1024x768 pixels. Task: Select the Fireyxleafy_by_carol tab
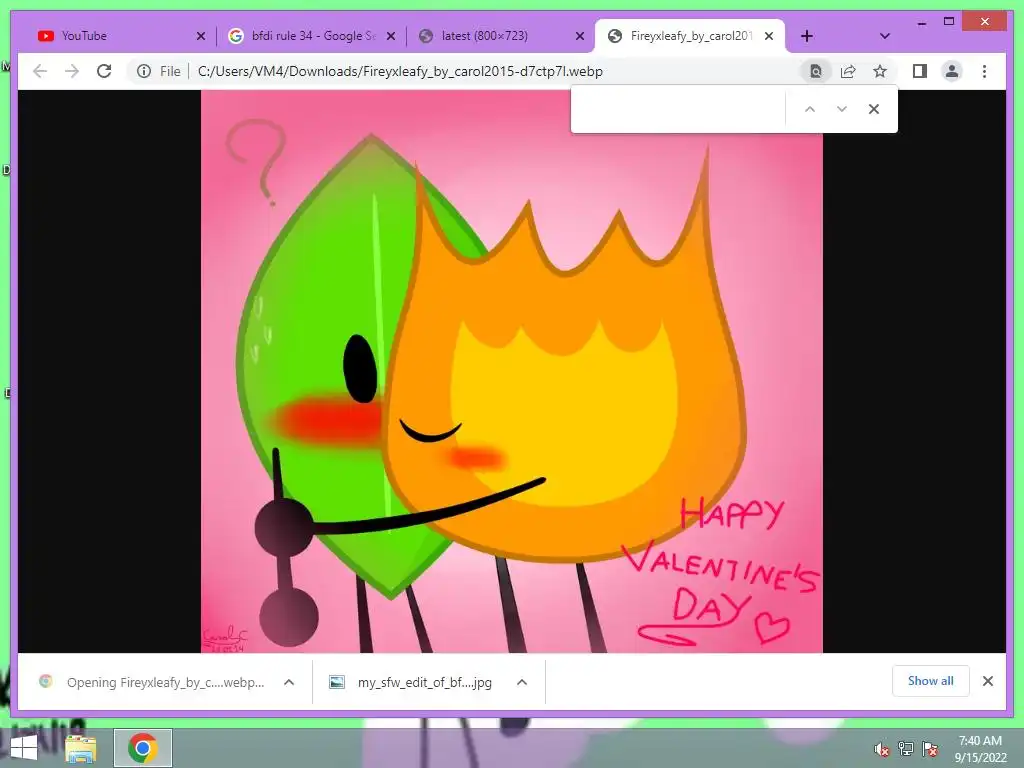689,36
